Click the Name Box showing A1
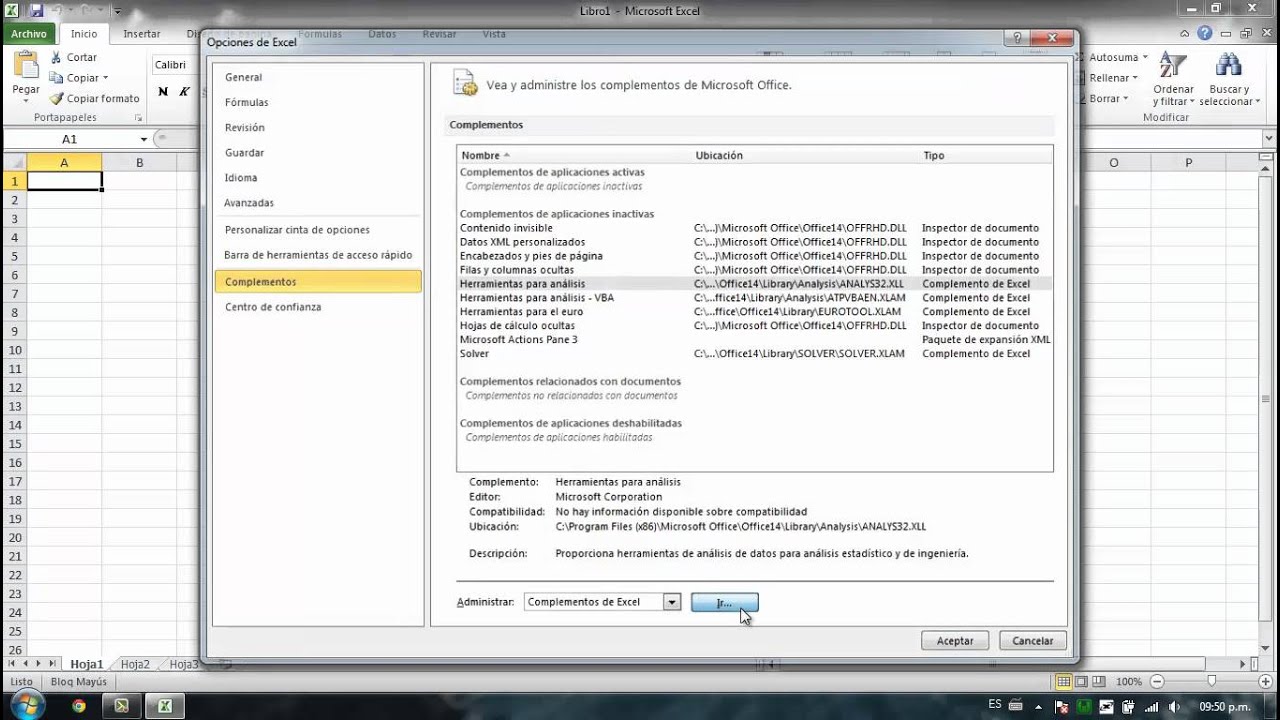 69,140
